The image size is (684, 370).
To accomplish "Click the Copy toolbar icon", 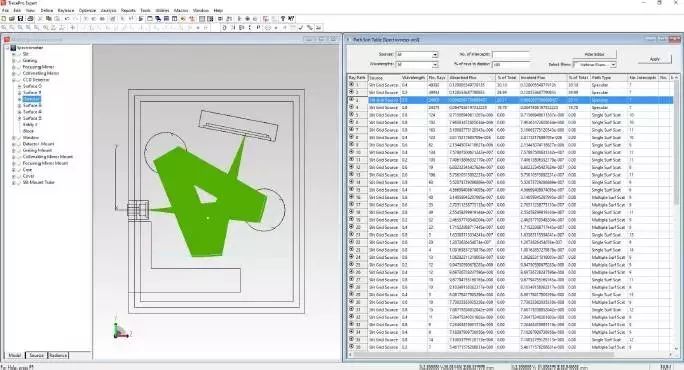I will [48, 19].
